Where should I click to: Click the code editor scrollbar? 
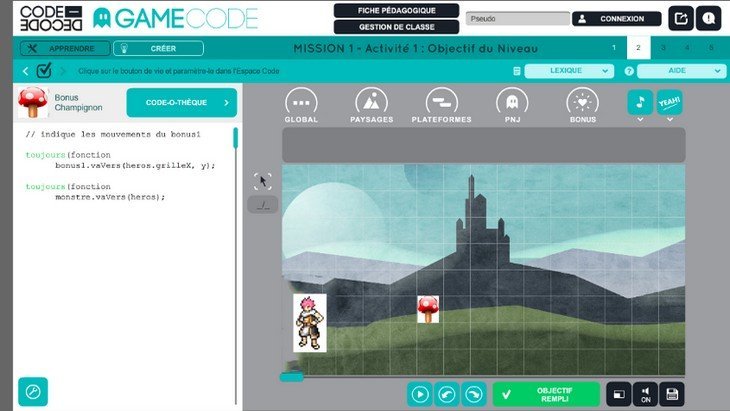click(236, 138)
